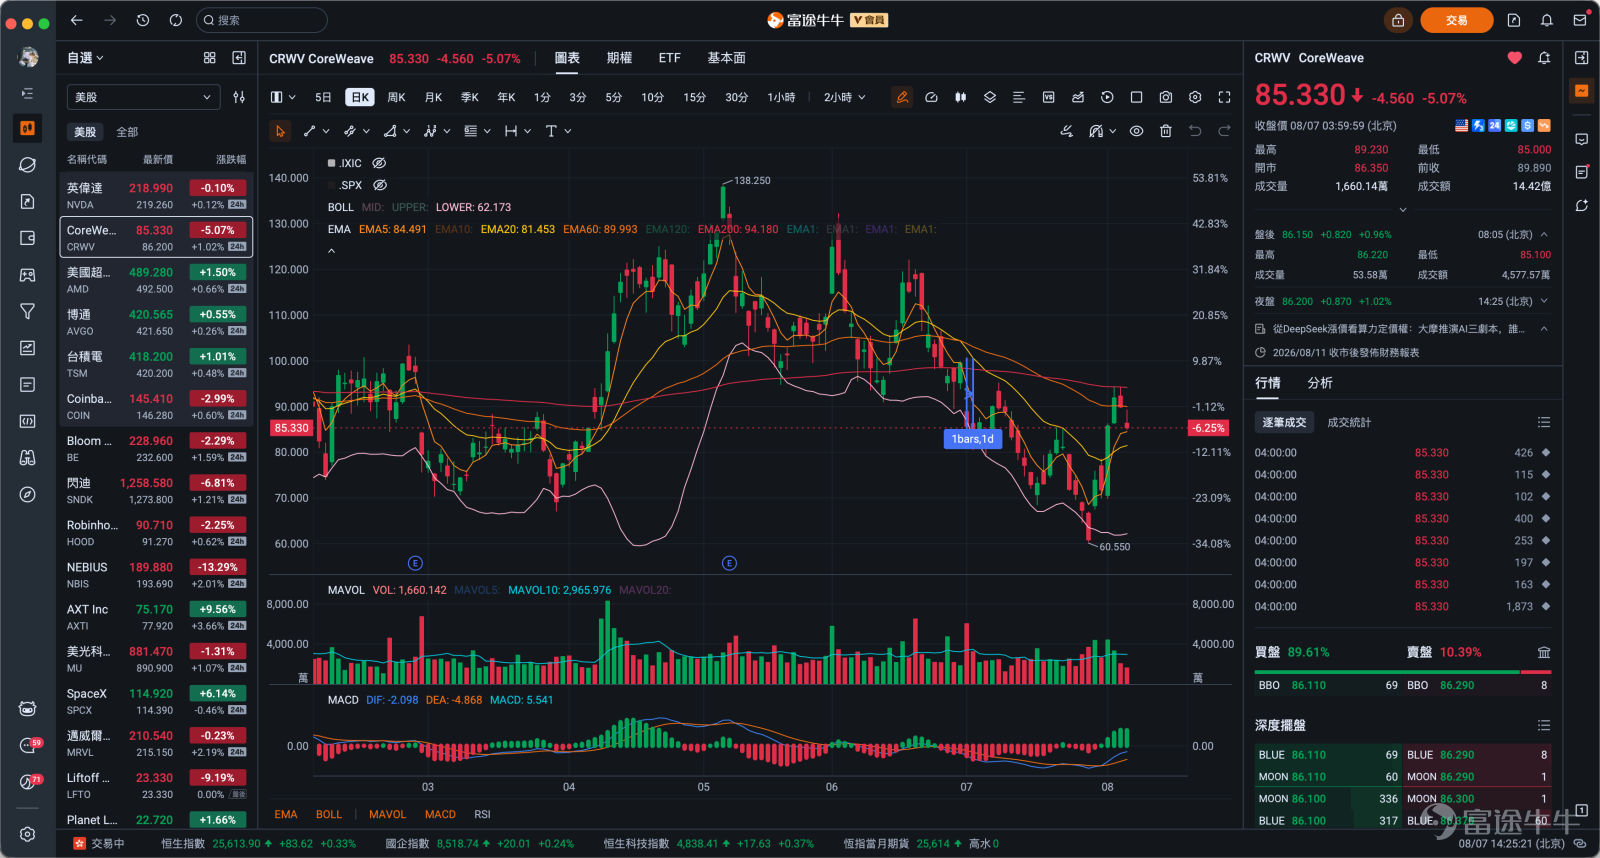Image resolution: width=1600 pixels, height=858 pixels.
Task: Undo last drawing action
Action: [1195, 131]
